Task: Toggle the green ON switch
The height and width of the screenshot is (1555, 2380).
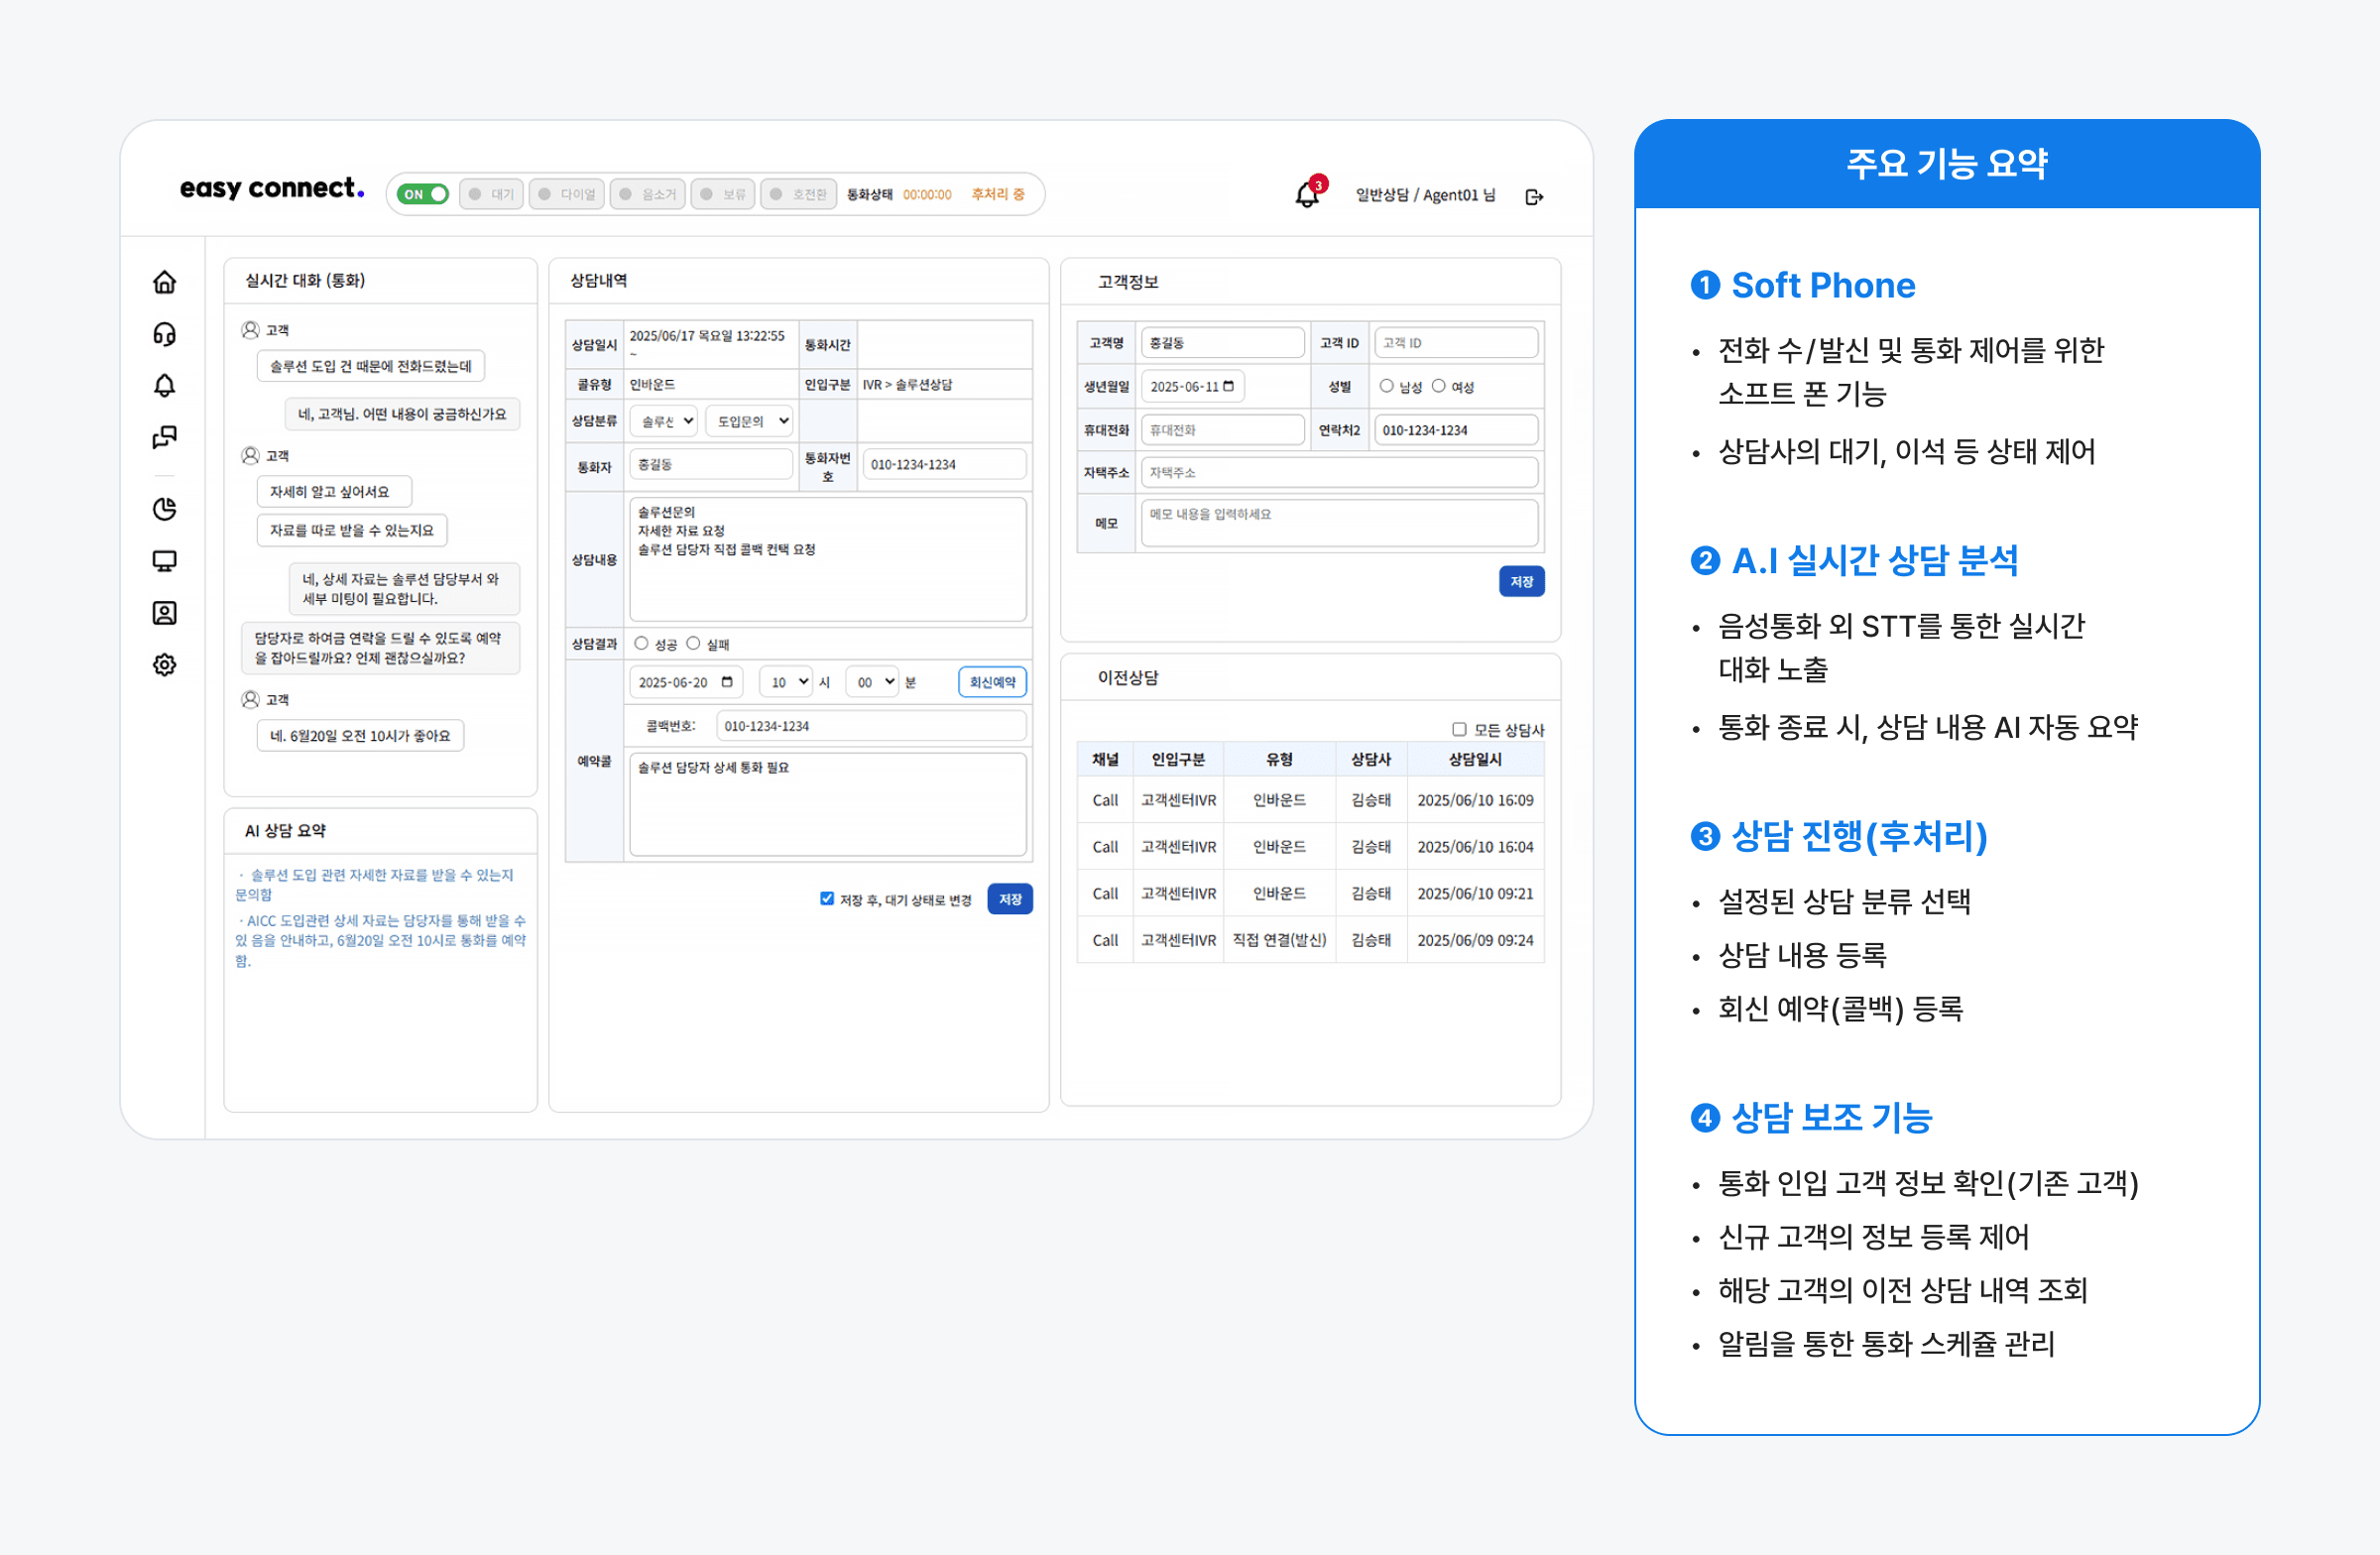Action: point(423,194)
